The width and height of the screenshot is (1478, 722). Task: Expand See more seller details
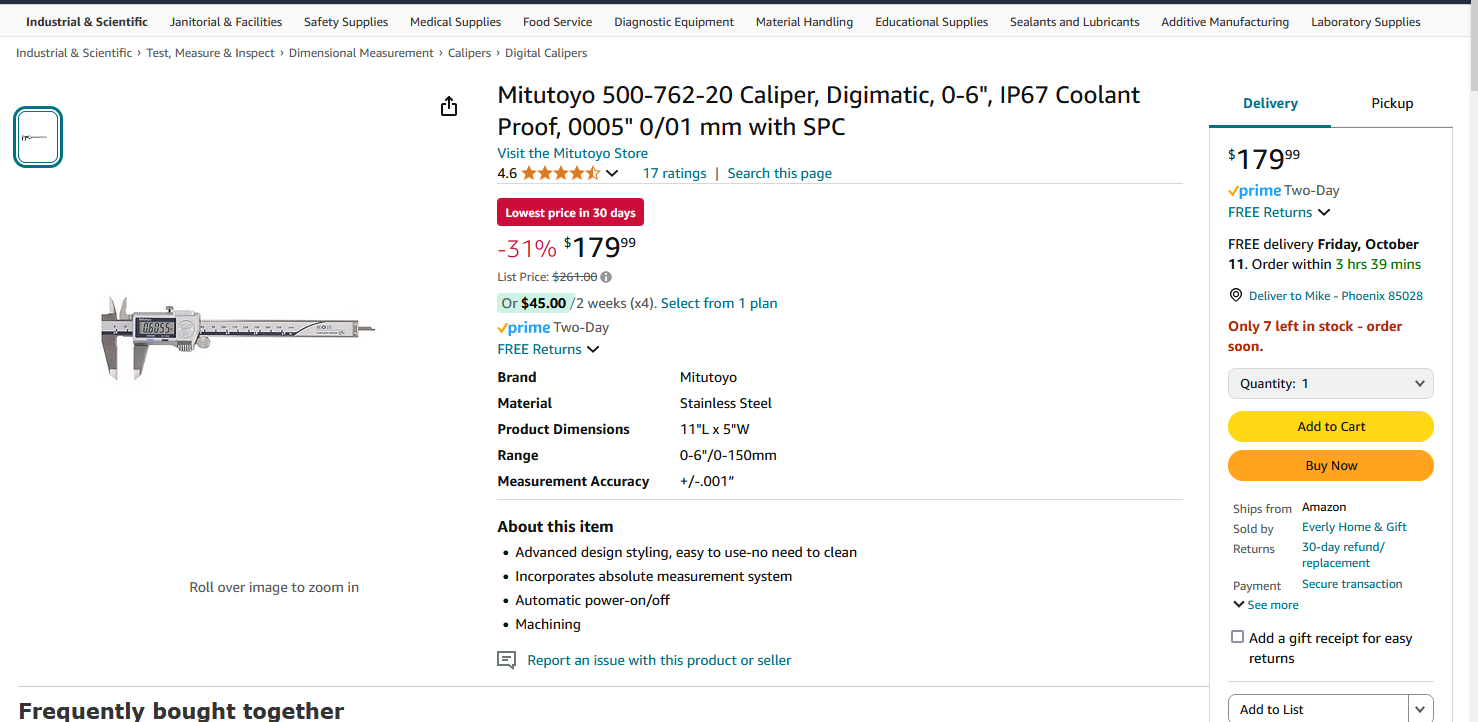click(1266, 605)
